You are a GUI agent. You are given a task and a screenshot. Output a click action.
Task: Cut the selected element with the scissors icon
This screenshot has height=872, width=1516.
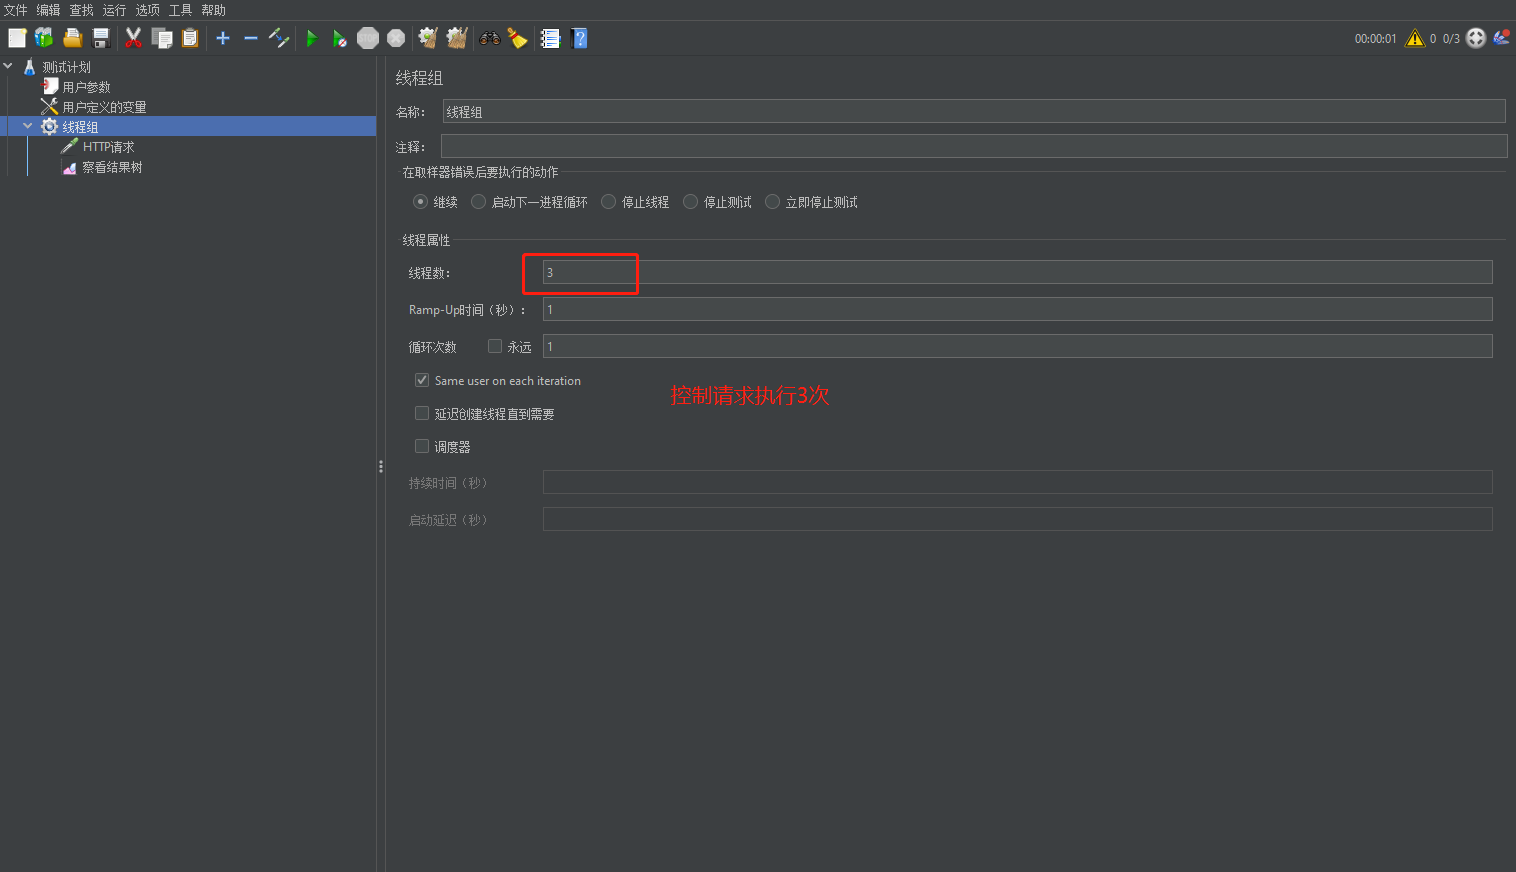(133, 38)
